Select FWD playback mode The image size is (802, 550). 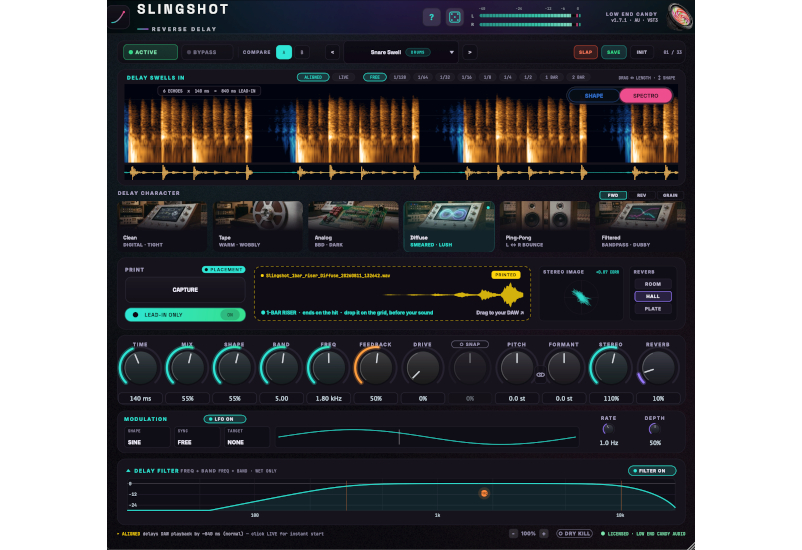pos(613,195)
